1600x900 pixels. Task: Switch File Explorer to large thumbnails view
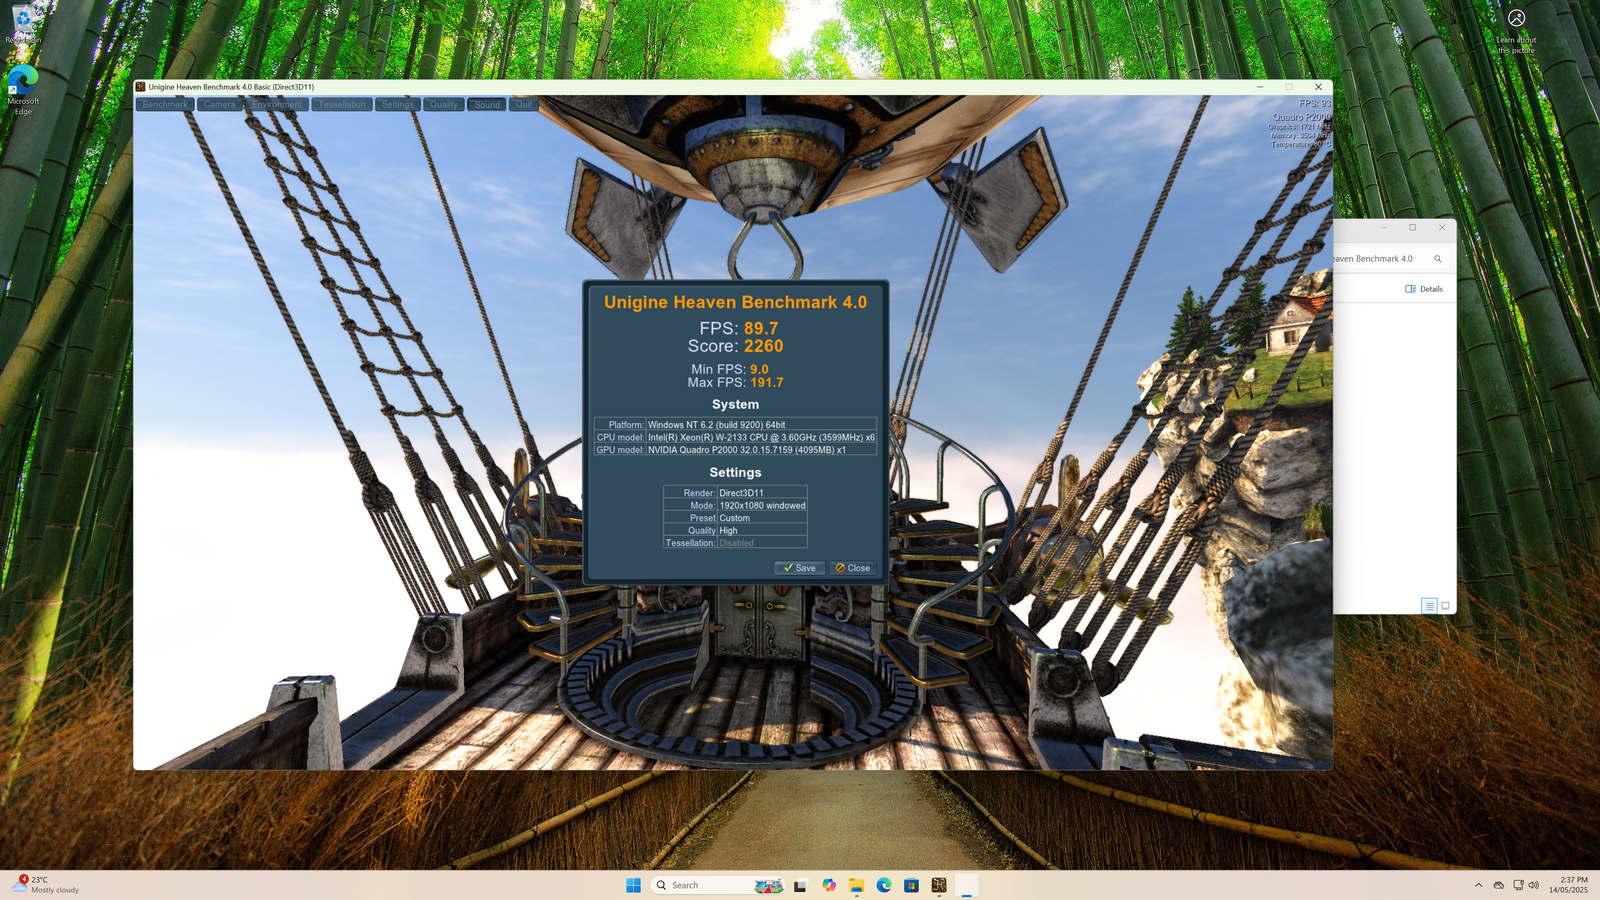[1445, 606]
